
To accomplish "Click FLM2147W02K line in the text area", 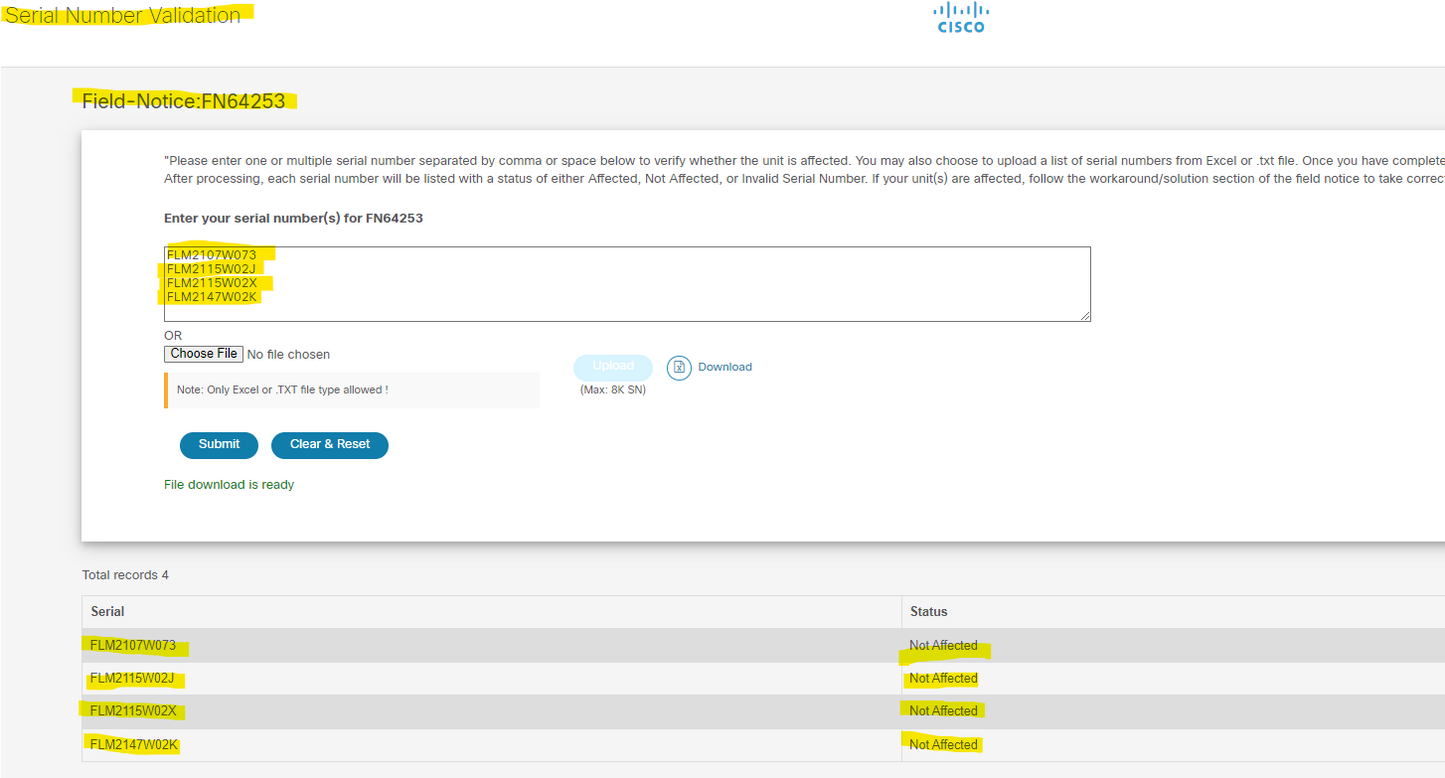I will [212, 297].
